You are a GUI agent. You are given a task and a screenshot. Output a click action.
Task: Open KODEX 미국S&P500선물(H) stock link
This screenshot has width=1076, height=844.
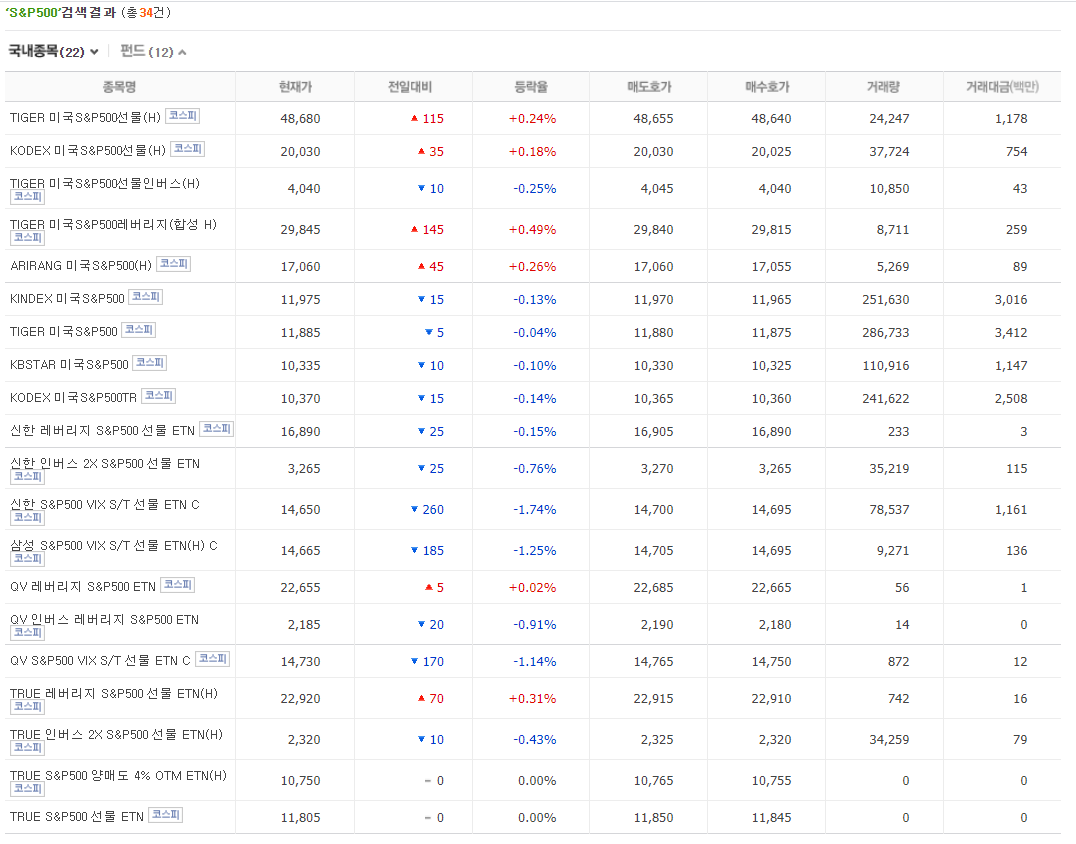pos(88,150)
